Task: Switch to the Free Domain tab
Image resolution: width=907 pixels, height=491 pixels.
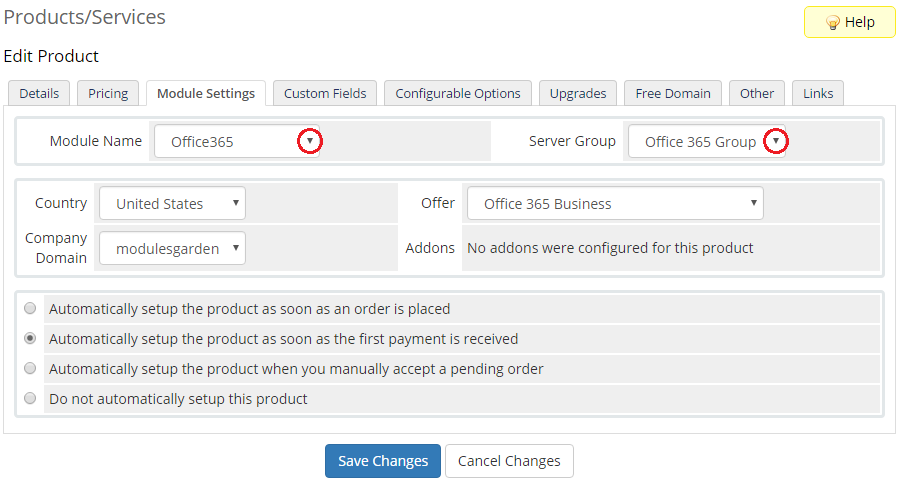Action: [673, 93]
